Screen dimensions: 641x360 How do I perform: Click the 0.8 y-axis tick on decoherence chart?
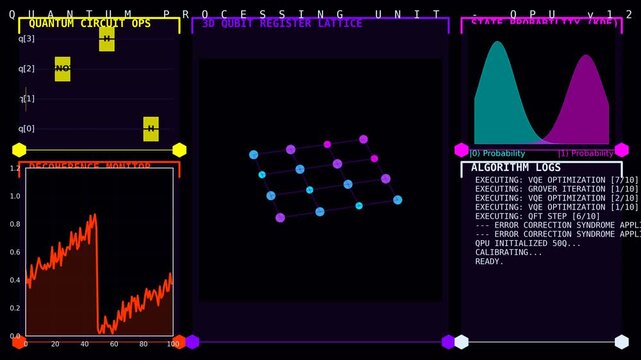pyautogui.click(x=15, y=224)
